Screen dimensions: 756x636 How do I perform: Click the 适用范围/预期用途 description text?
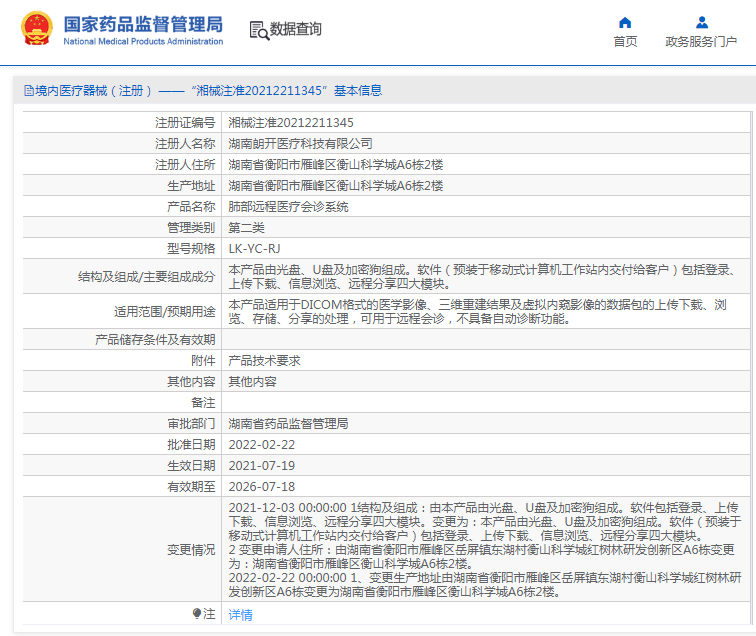coord(477,311)
